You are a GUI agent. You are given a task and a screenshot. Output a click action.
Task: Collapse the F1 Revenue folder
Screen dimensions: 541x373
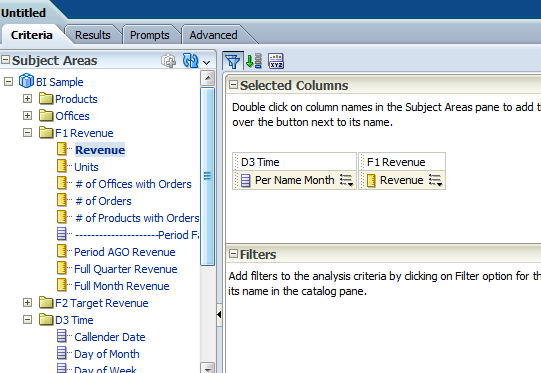point(27,133)
